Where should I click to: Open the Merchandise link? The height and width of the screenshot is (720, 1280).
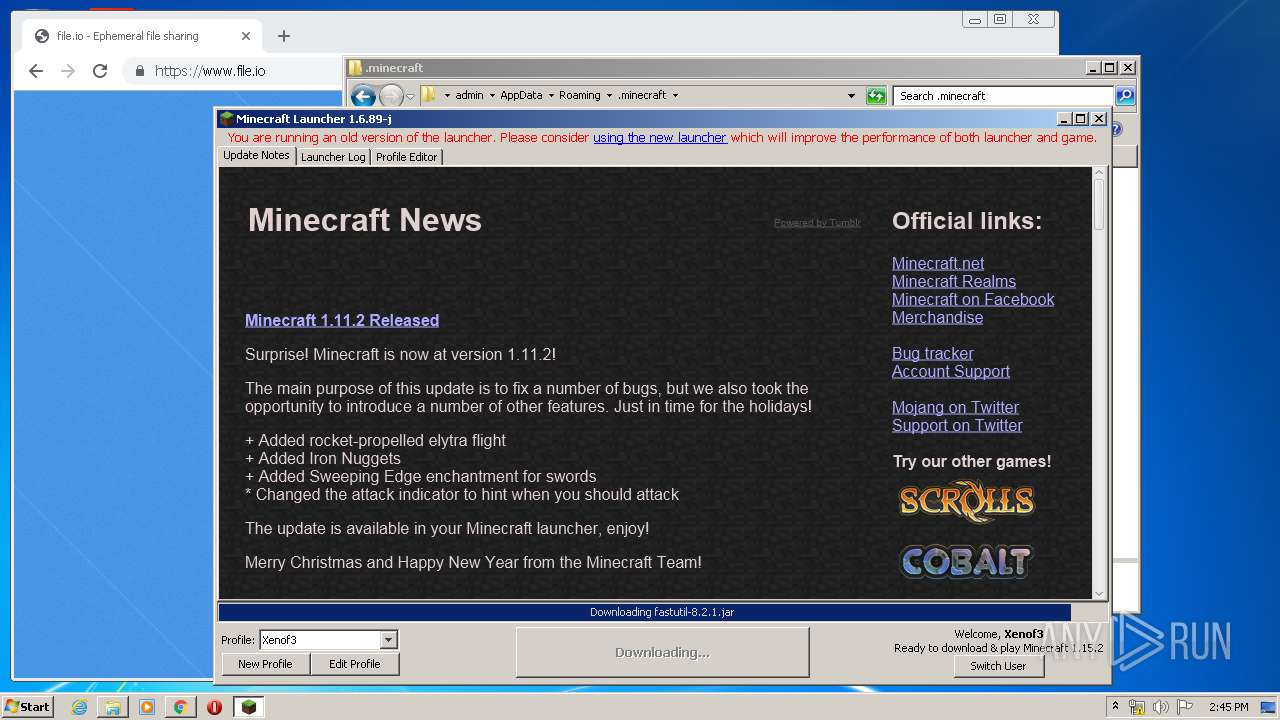pos(937,317)
